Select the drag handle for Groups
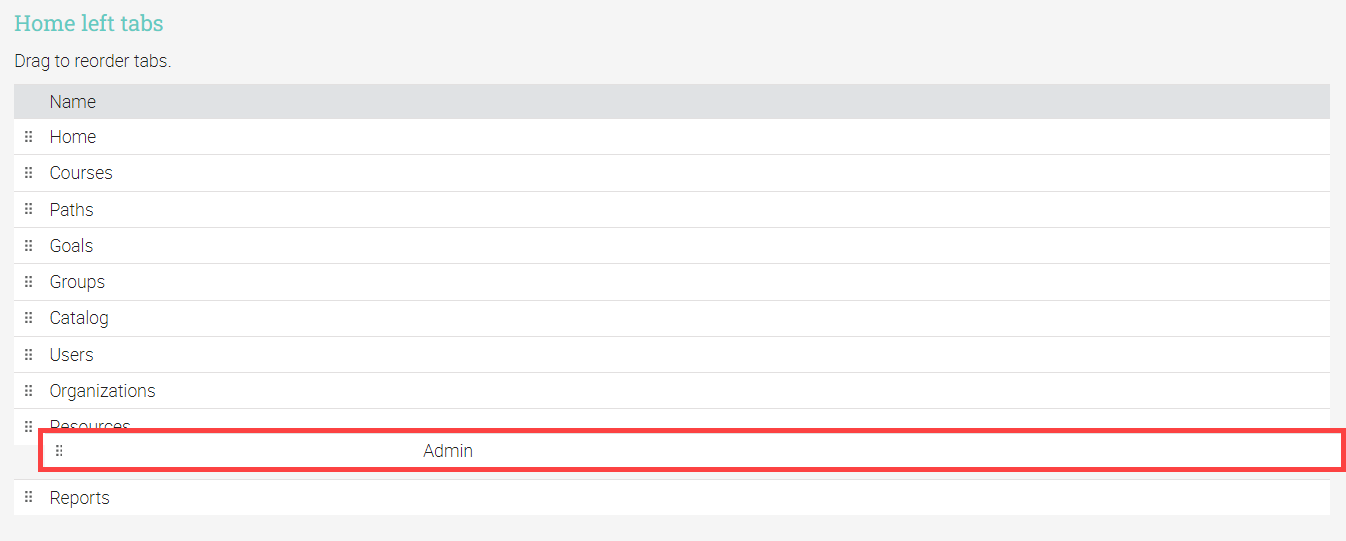 [x=28, y=282]
